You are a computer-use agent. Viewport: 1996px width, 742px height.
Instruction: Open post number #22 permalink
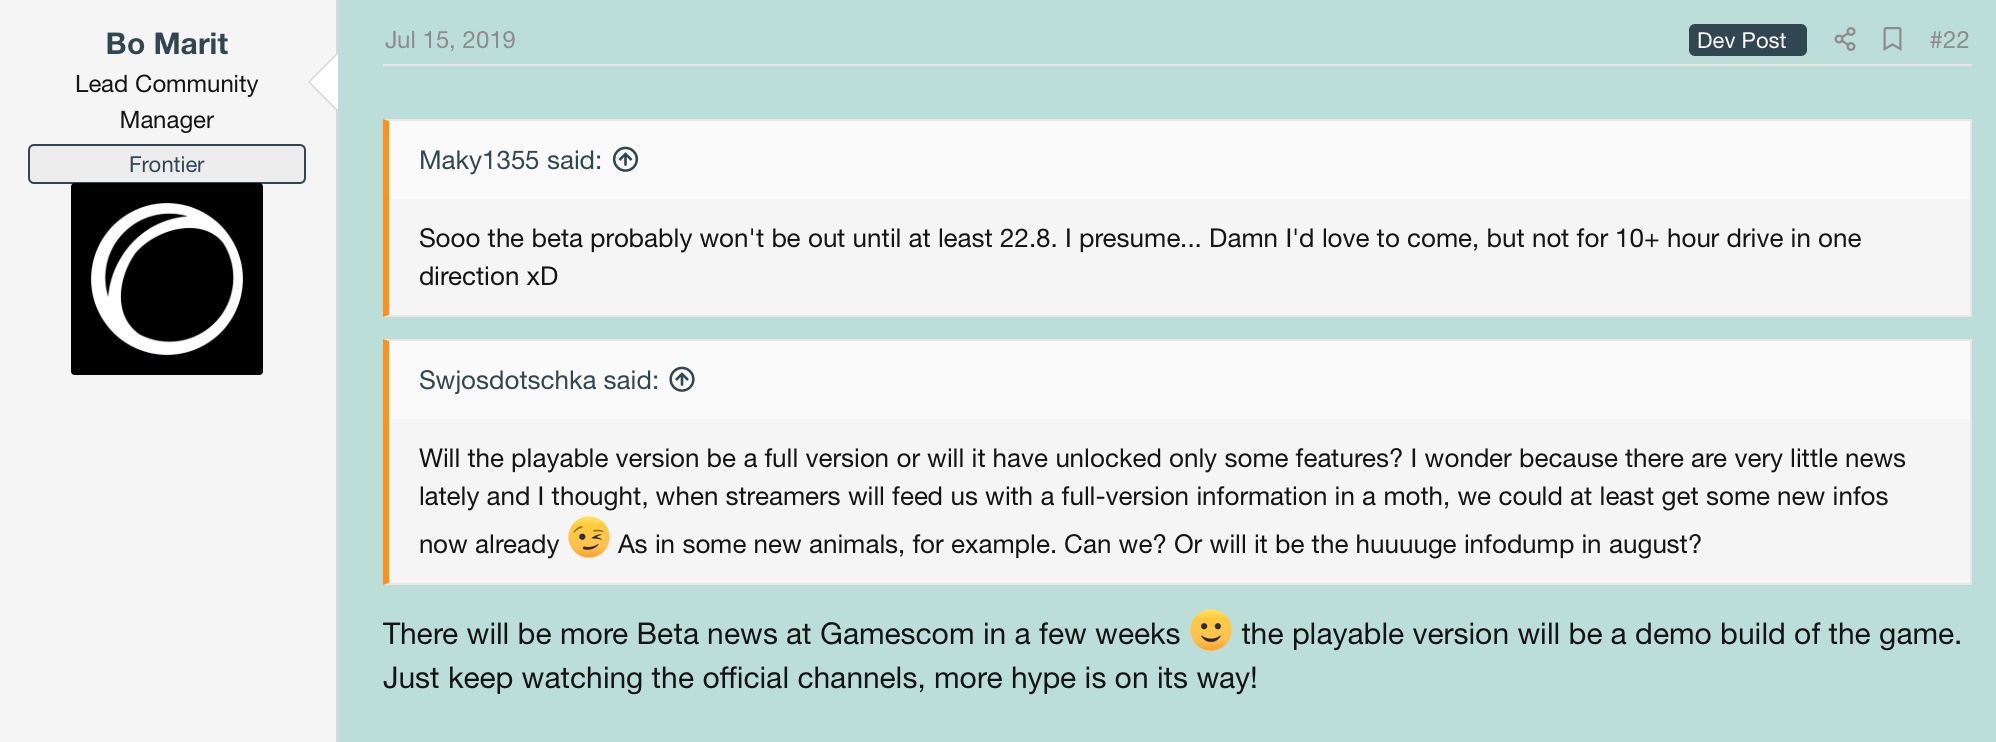click(1949, 40)
